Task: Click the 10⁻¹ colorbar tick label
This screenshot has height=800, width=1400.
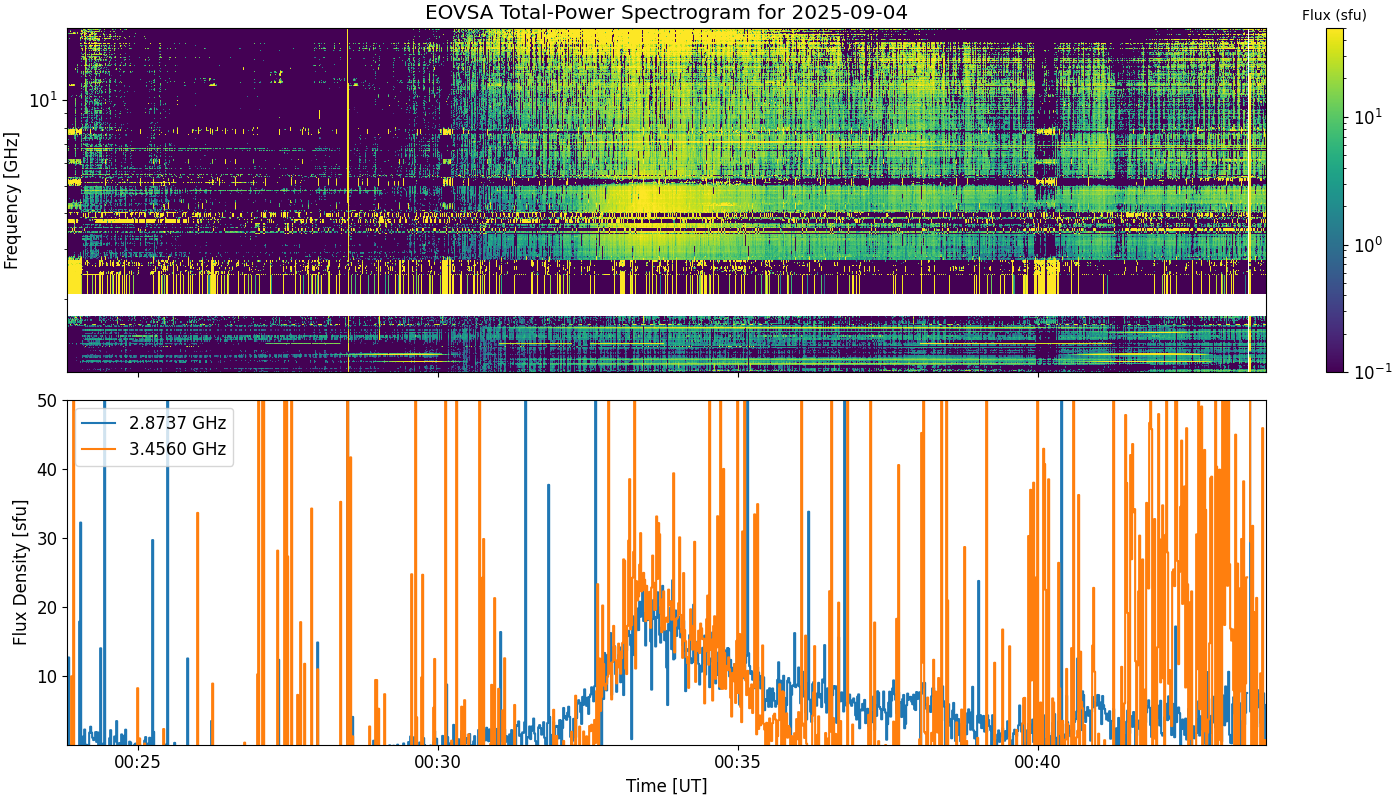Action: pos(1369,370)
